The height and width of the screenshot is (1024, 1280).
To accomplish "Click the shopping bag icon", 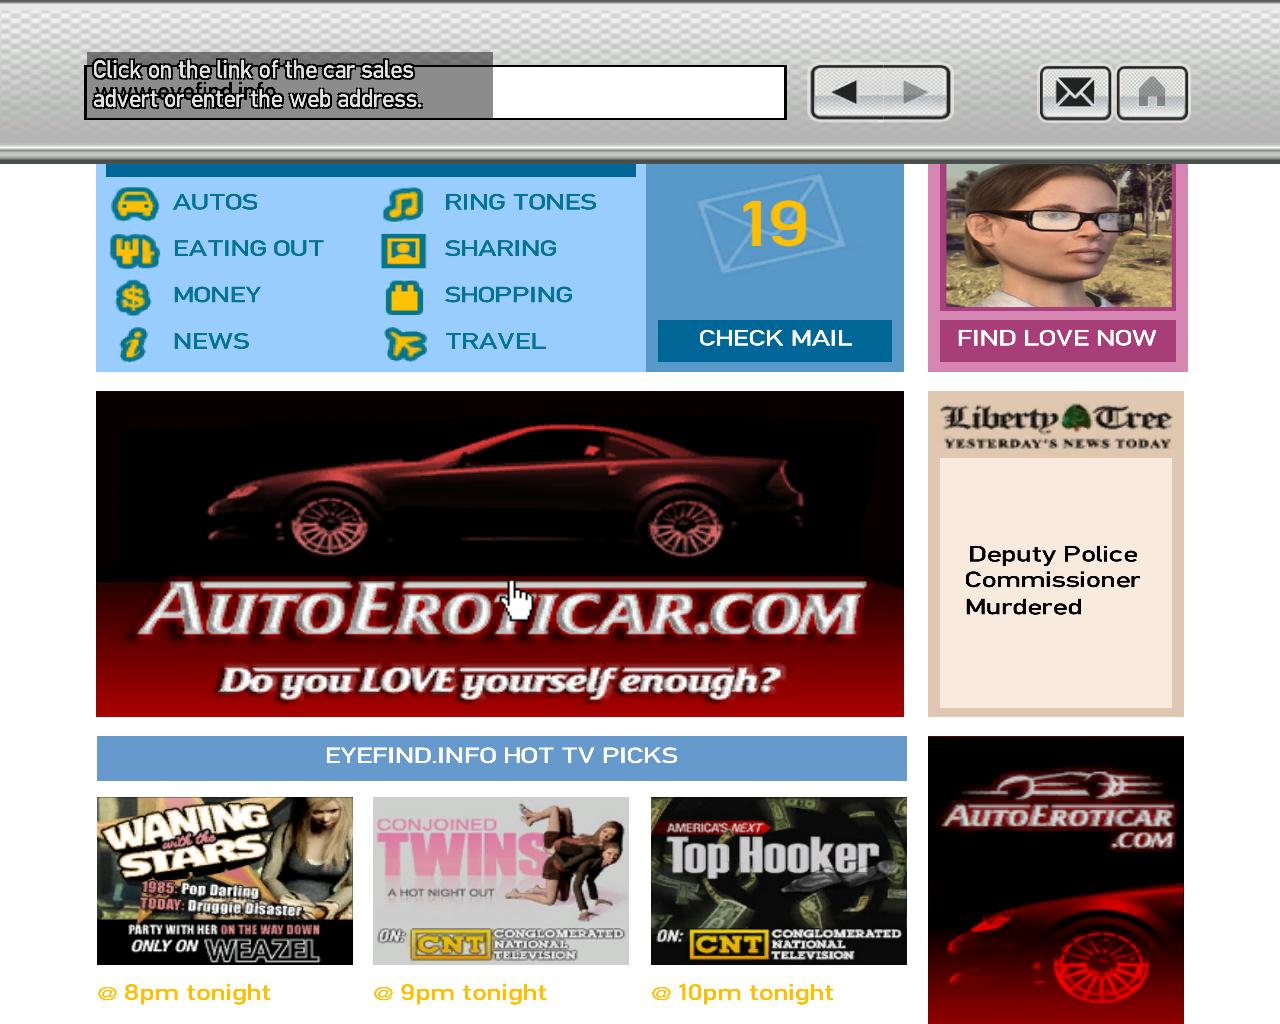I will [x=404, y=297].
